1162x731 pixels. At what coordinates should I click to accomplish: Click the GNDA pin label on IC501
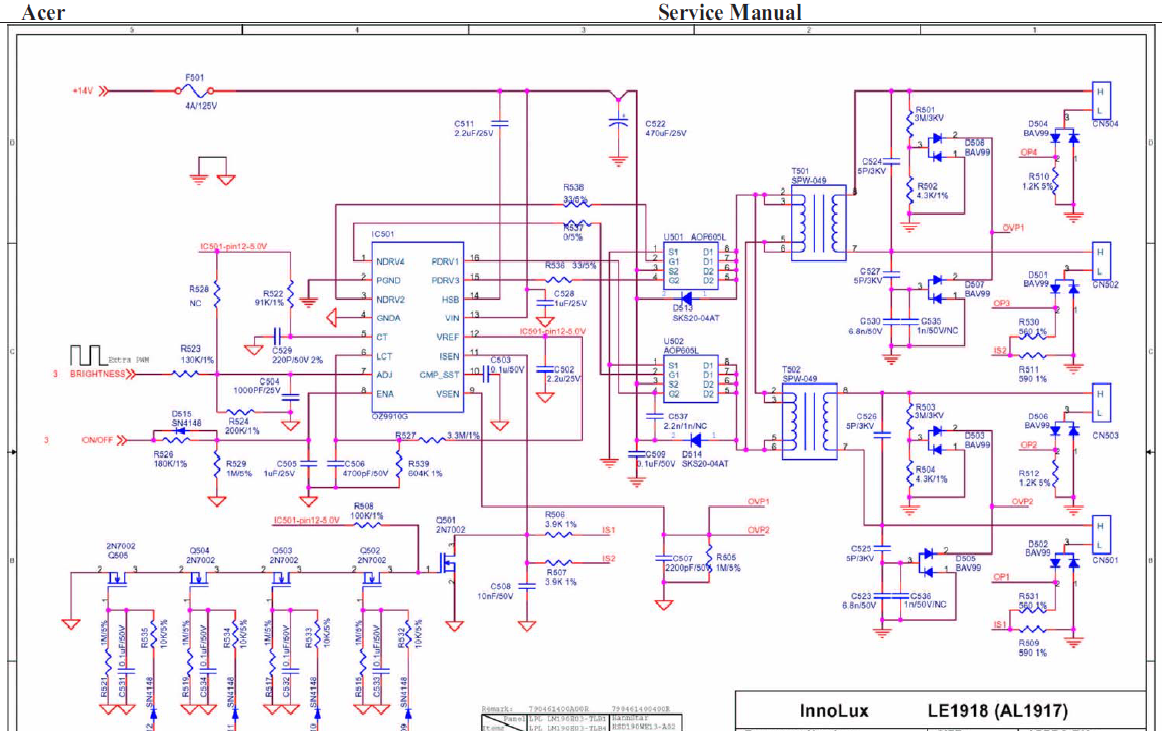(x=388, y=318)
